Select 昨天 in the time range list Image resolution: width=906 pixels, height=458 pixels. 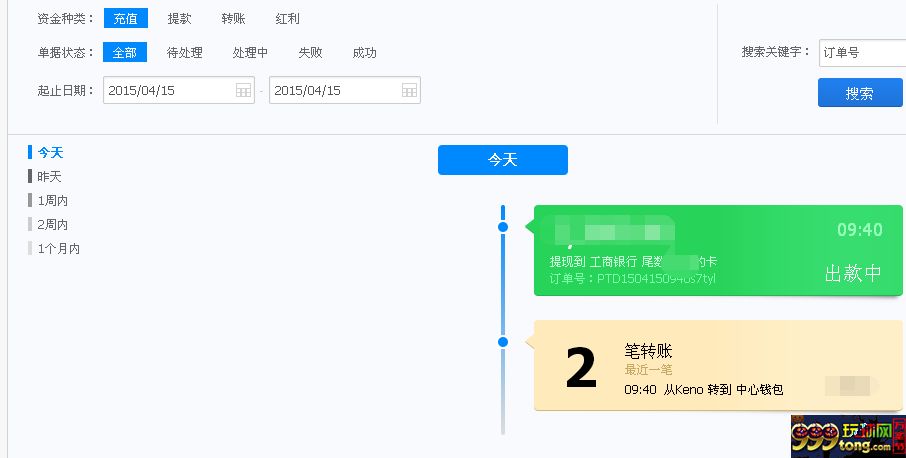[49, 176]
